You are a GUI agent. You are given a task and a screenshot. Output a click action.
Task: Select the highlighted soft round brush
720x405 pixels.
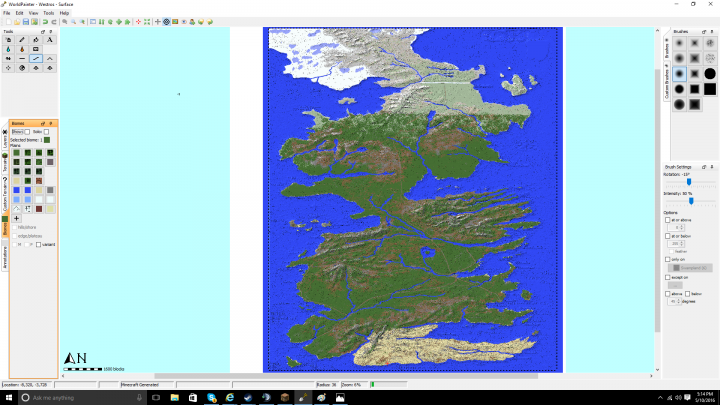point(679,73)
